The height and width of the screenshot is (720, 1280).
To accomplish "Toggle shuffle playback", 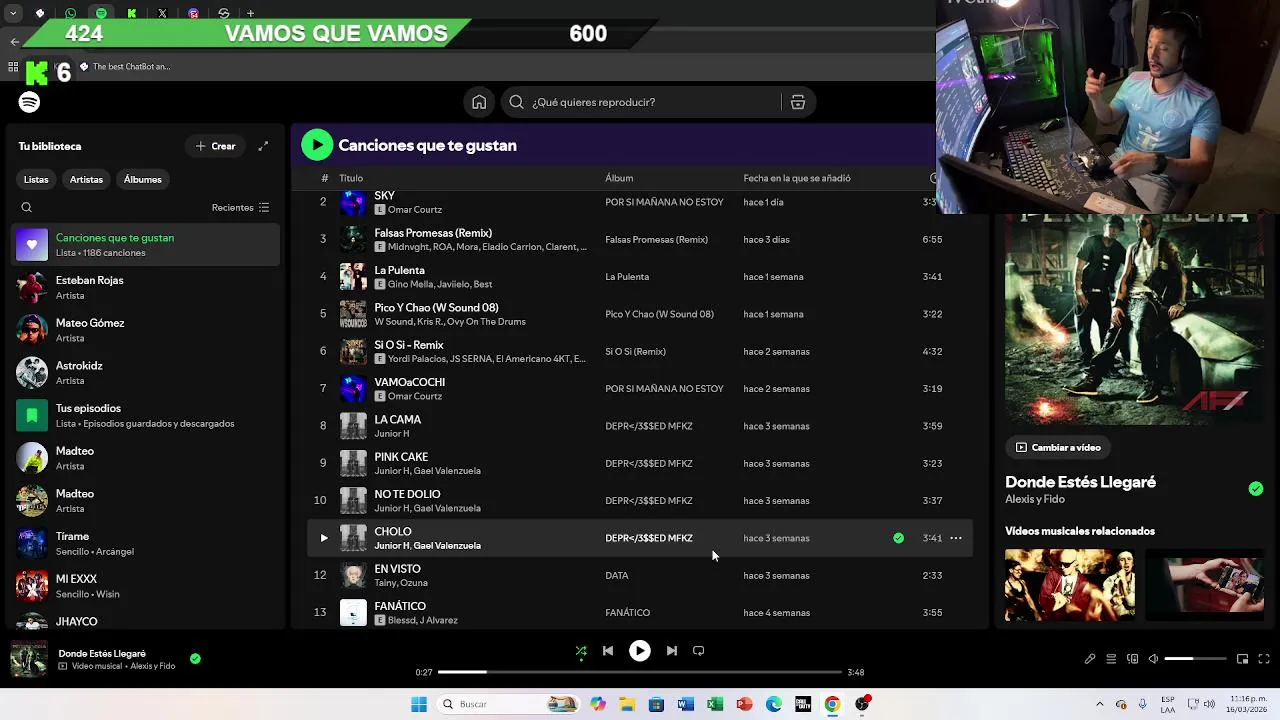I will pos(581,651).
